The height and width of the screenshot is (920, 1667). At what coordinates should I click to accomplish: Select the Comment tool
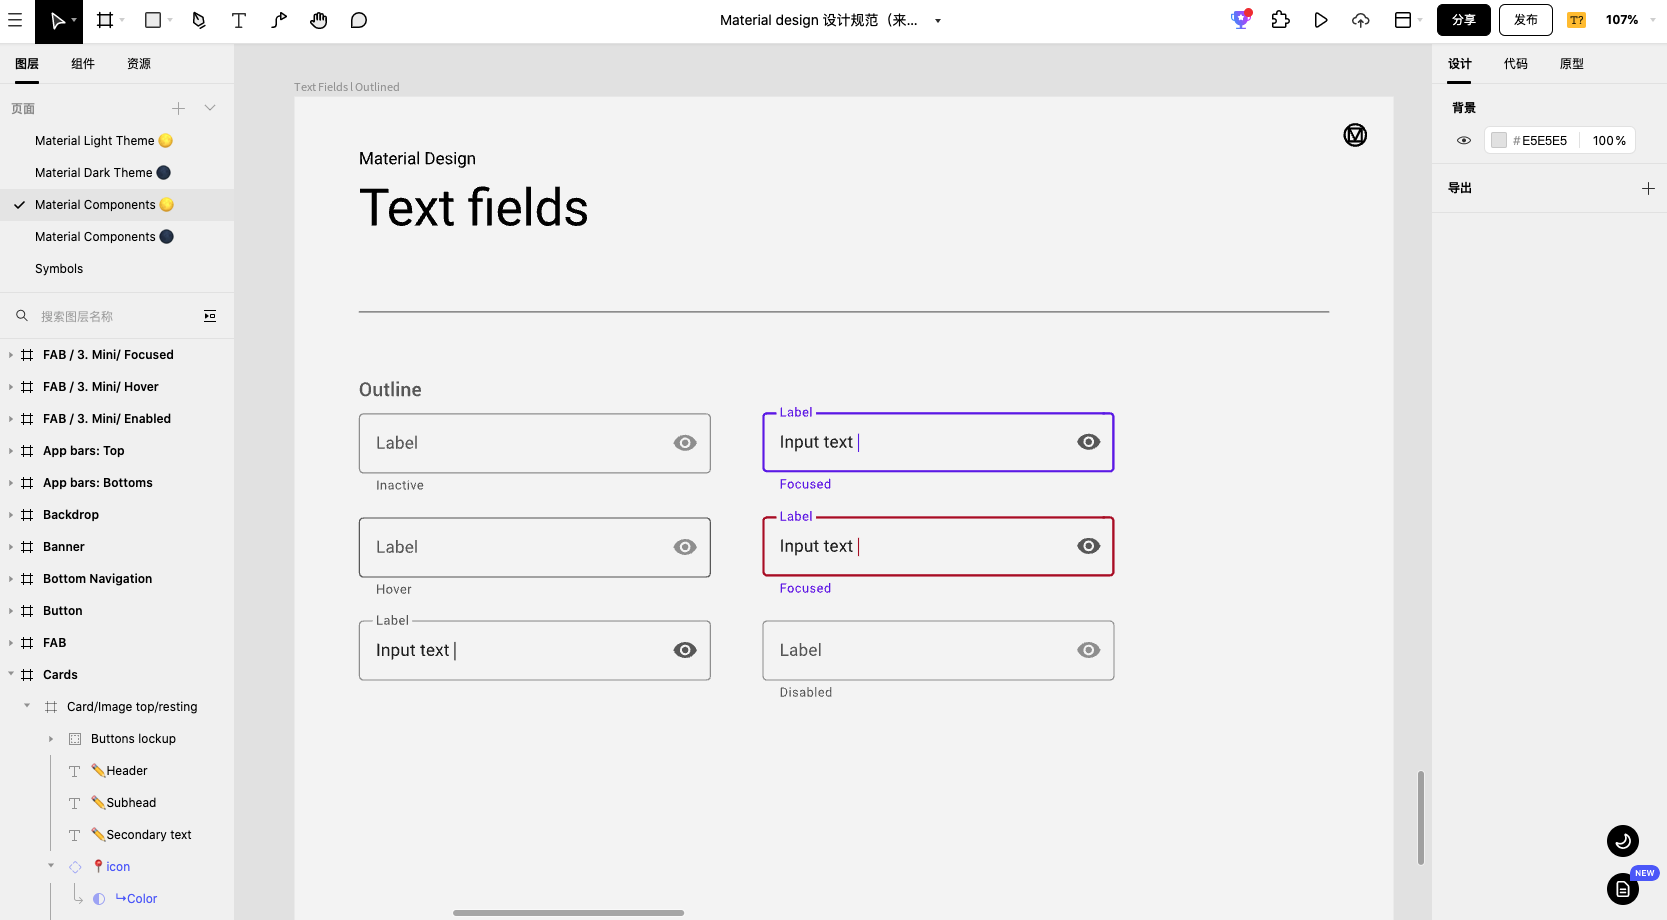click(359, 20)
